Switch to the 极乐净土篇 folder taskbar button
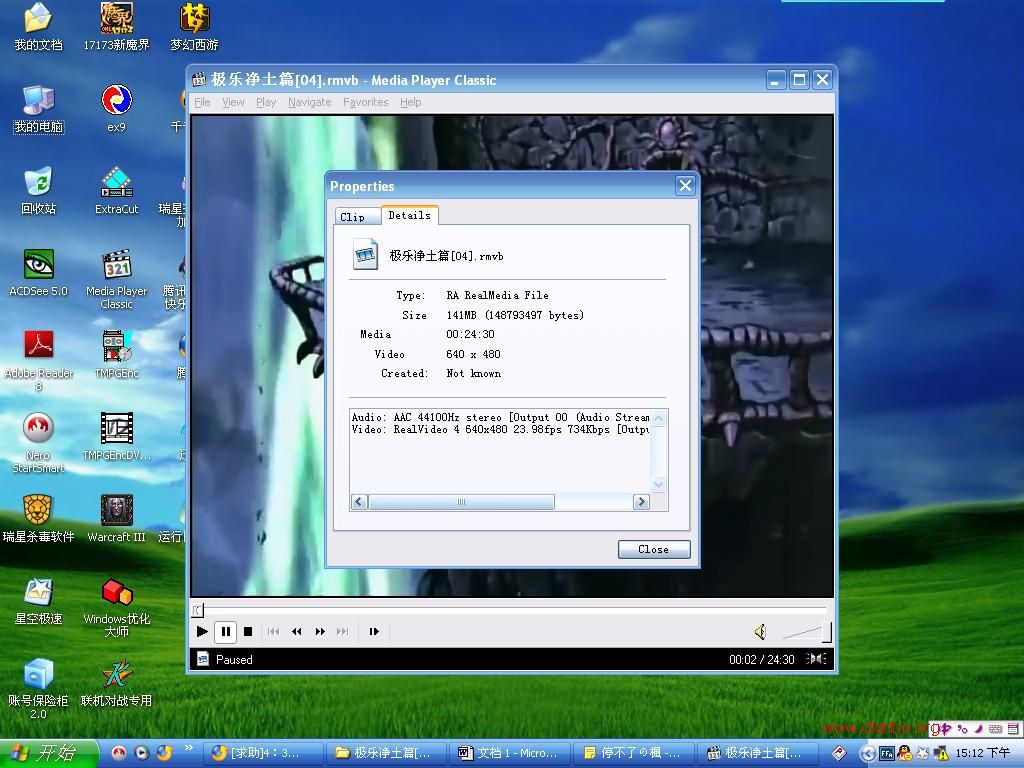1024x768 pixels. click(x=387, y=753)
